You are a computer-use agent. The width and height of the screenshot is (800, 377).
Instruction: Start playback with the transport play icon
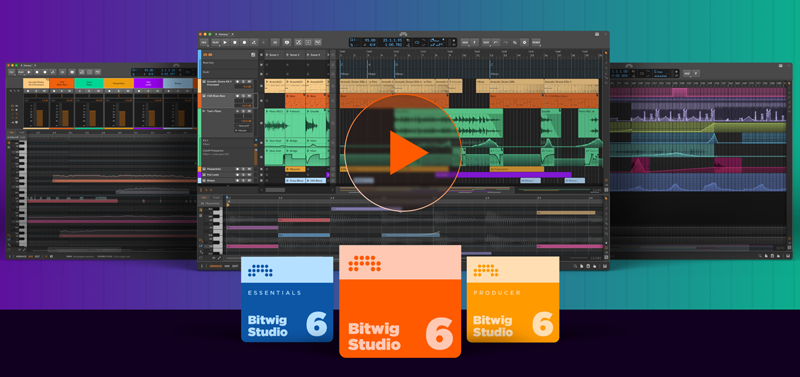click(225, 42)
